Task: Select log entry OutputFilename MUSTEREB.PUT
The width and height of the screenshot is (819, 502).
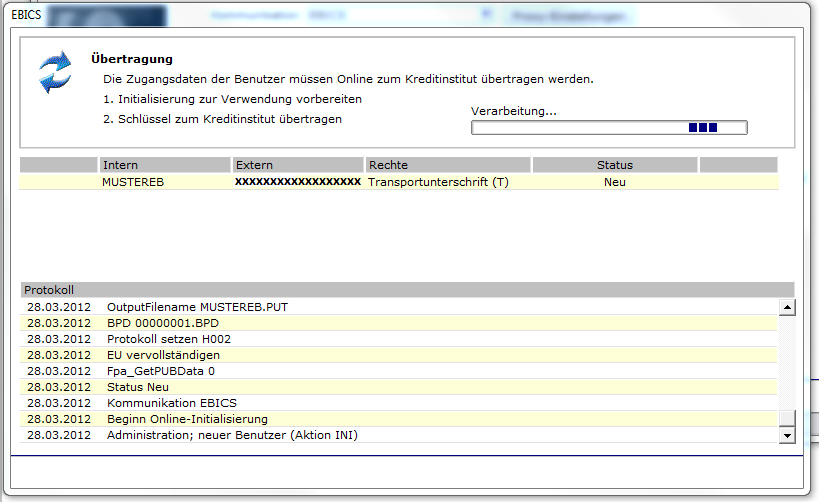Action: (399, 307)
